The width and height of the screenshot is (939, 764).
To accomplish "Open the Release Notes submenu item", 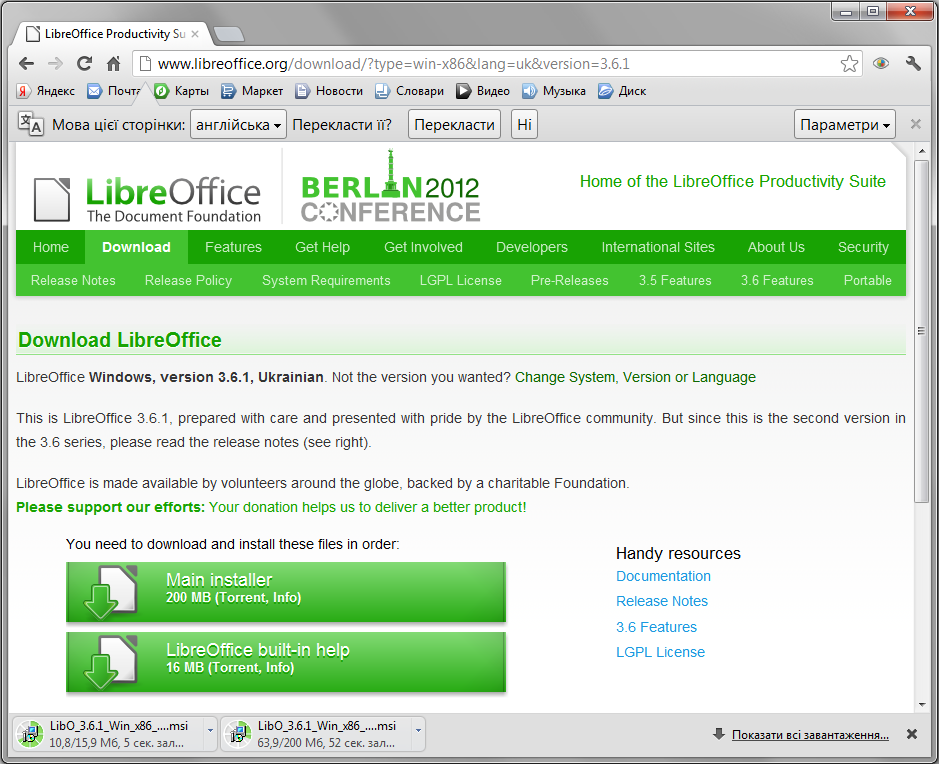I will 73,280.
